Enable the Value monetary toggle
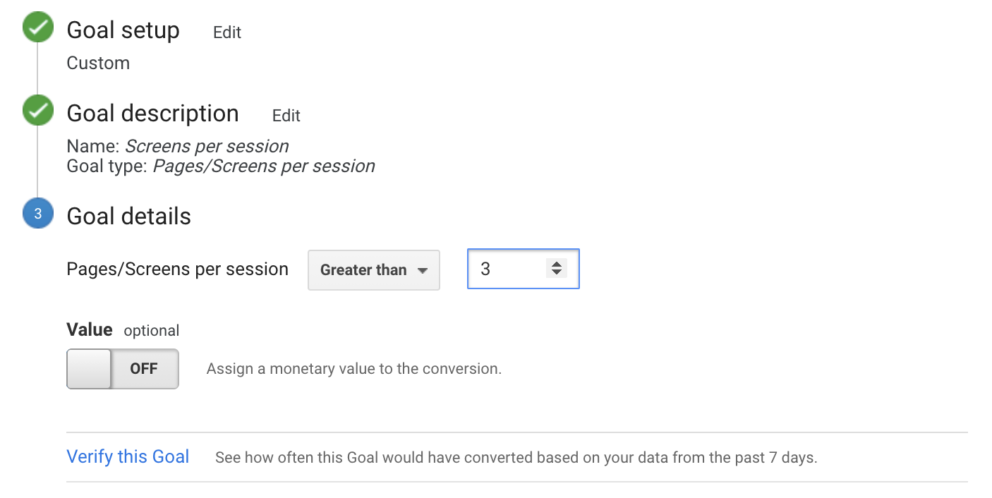 click(x=122, y=369)
